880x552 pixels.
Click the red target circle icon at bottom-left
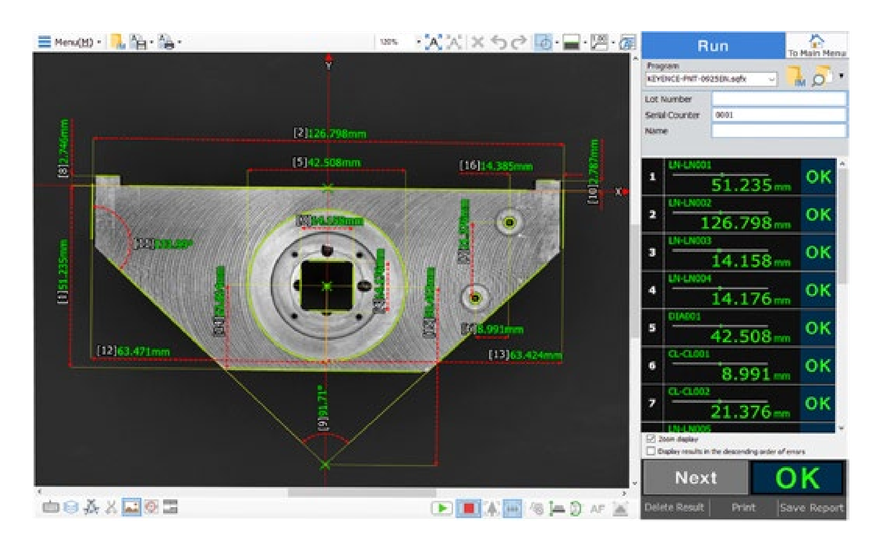(152, 507)
